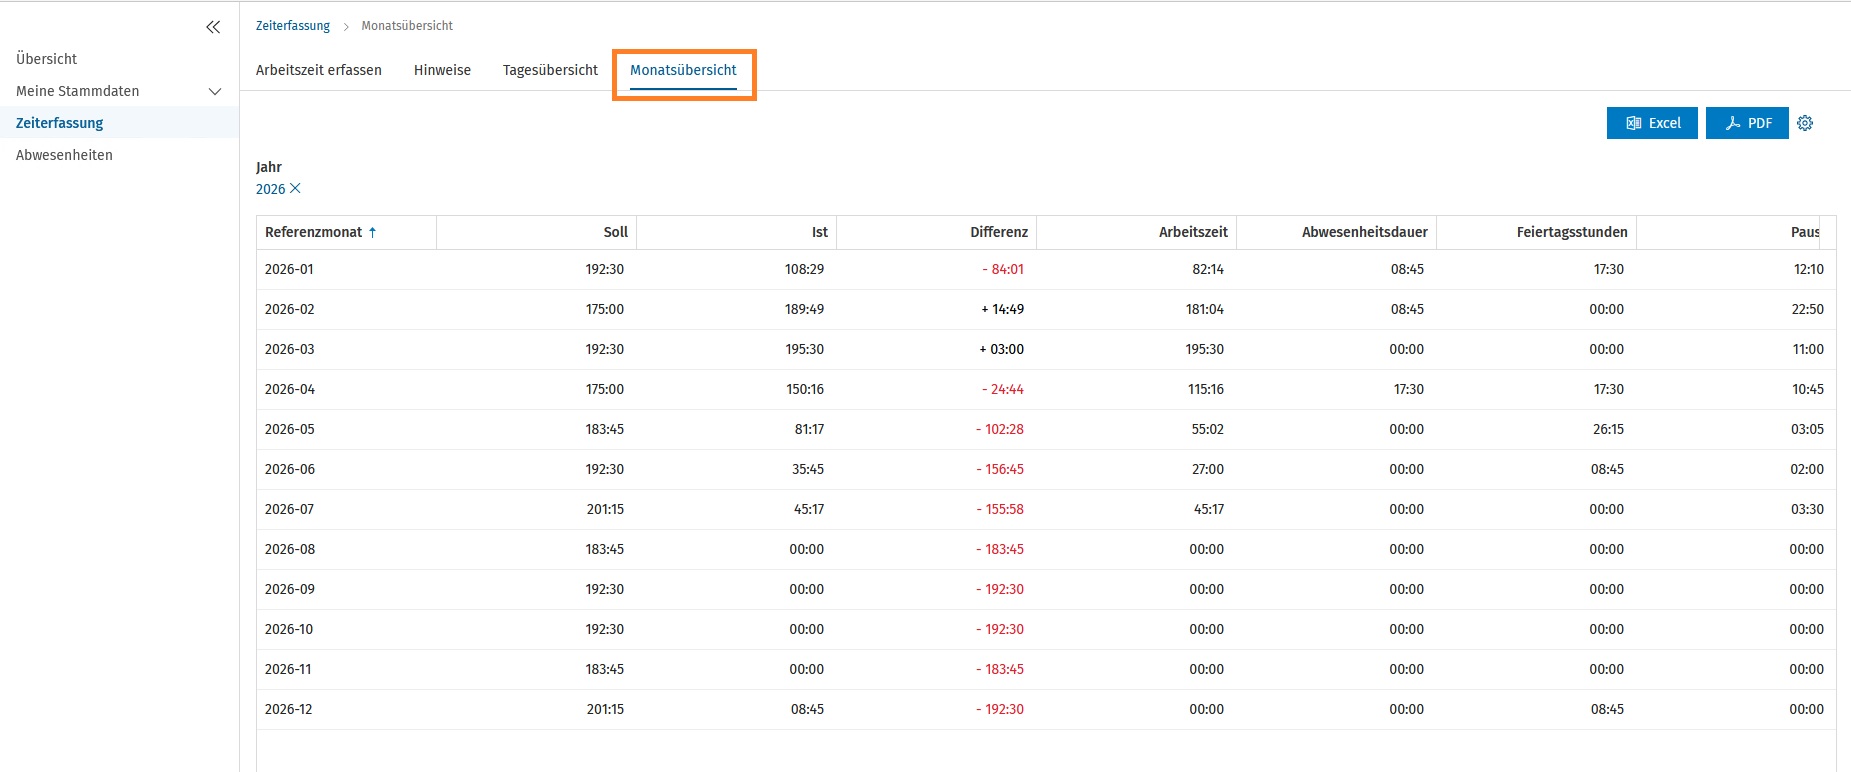Select row 2026-05
This screenshot has width=1851, height=772.
(1046, 429)
